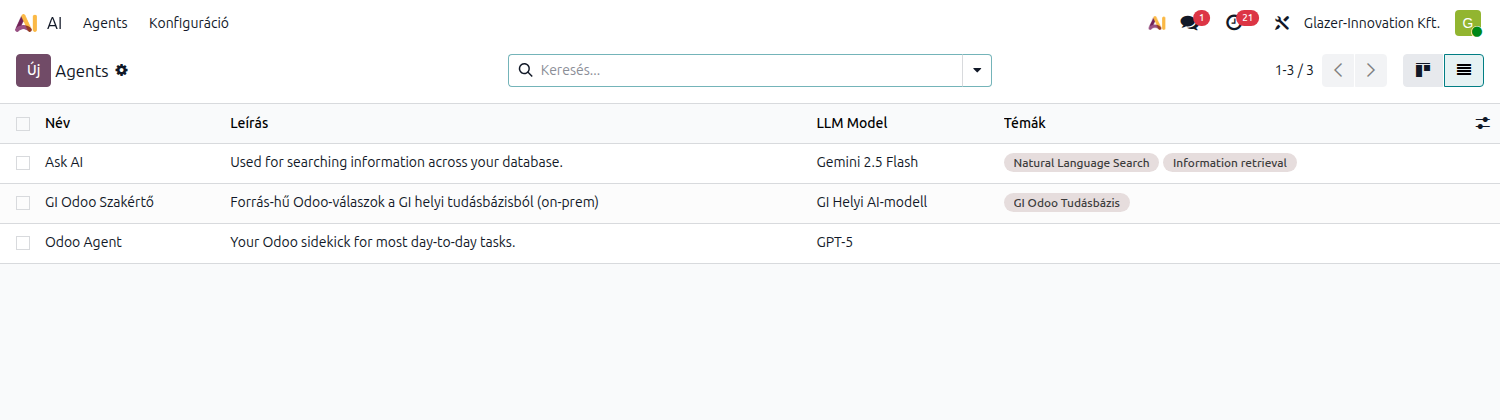Open the messages chat bubble icon

click(1189, 23)
